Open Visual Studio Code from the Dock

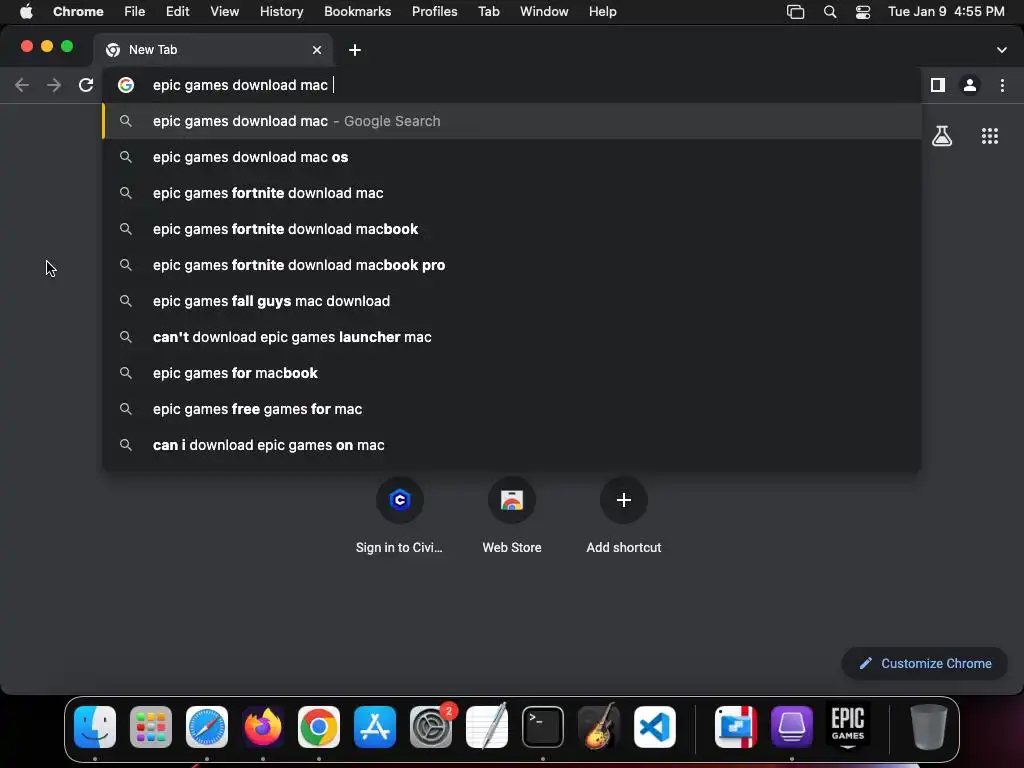[655, 727]
